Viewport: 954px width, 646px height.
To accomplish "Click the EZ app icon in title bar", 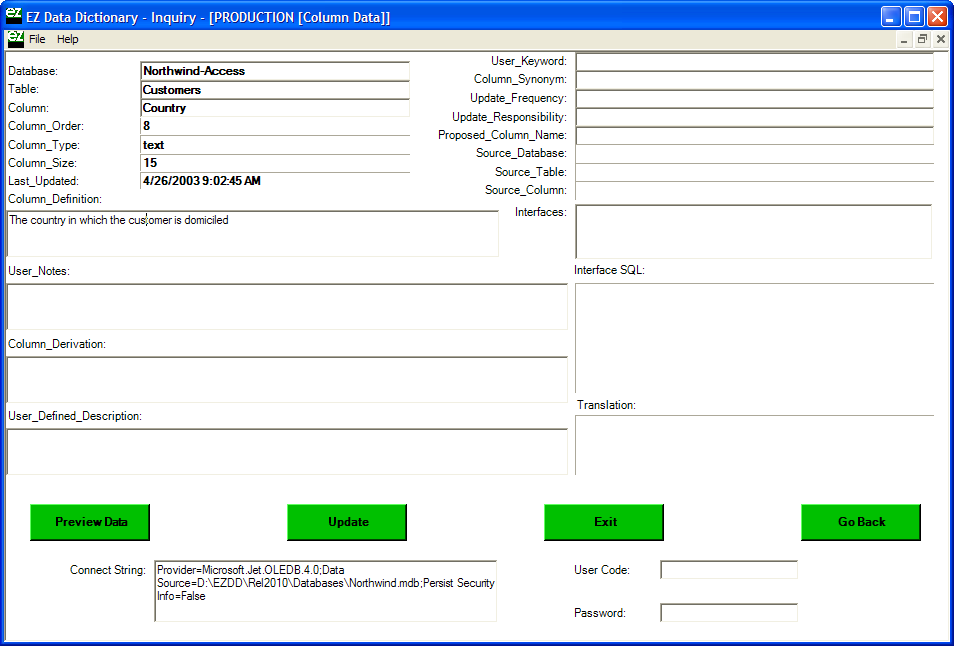I will pyautogui.click(x=14, y=16).
